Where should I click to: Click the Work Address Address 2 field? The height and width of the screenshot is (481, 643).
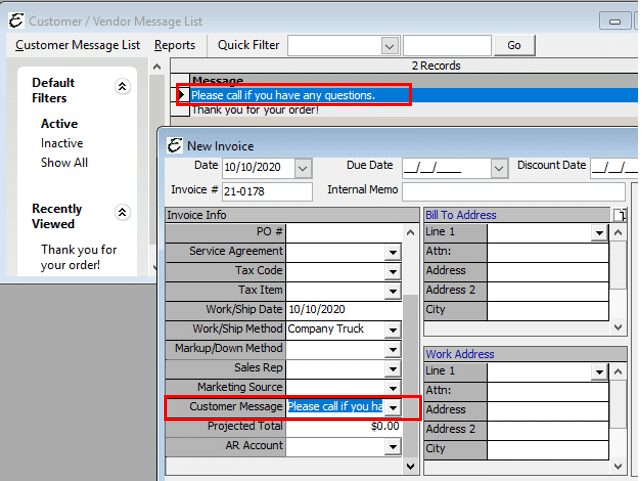[547, 430]
